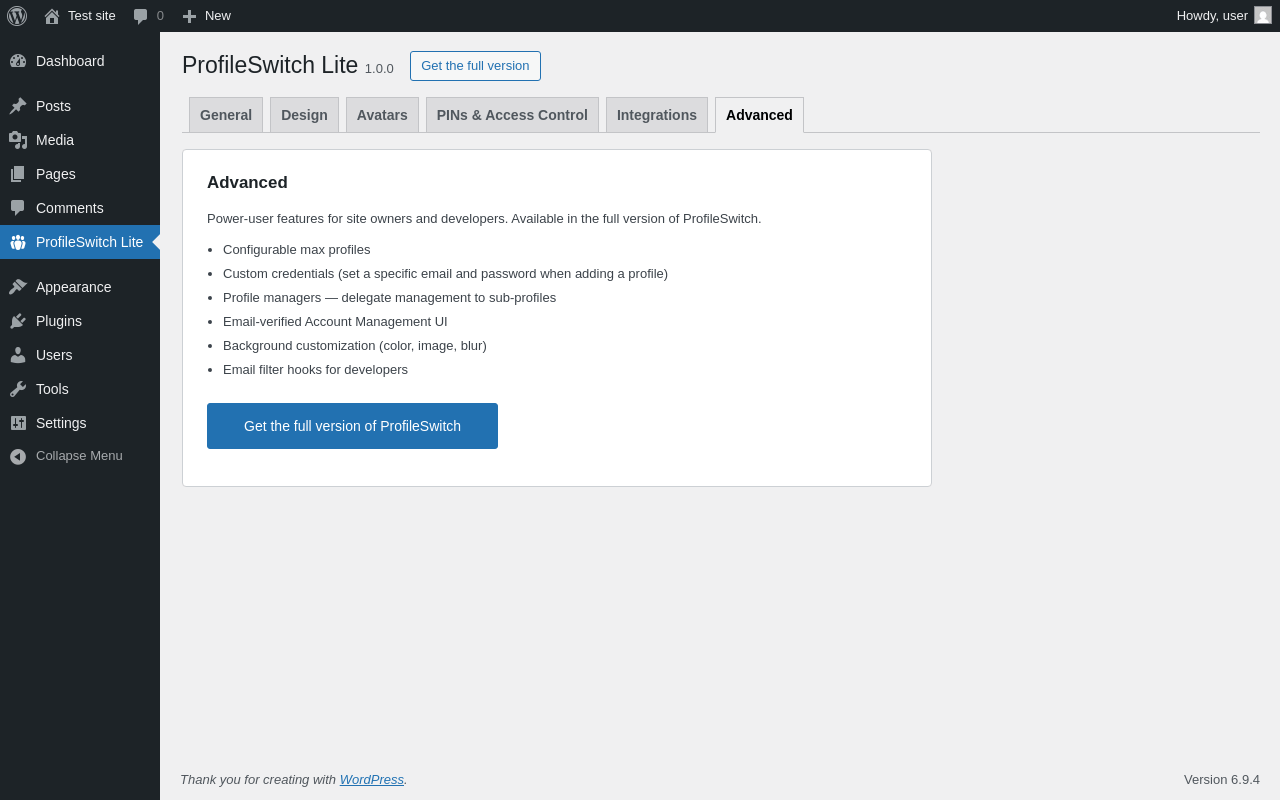Click the WordPress logo icon
1280x800 pixels.
click(x=17, y=16)
